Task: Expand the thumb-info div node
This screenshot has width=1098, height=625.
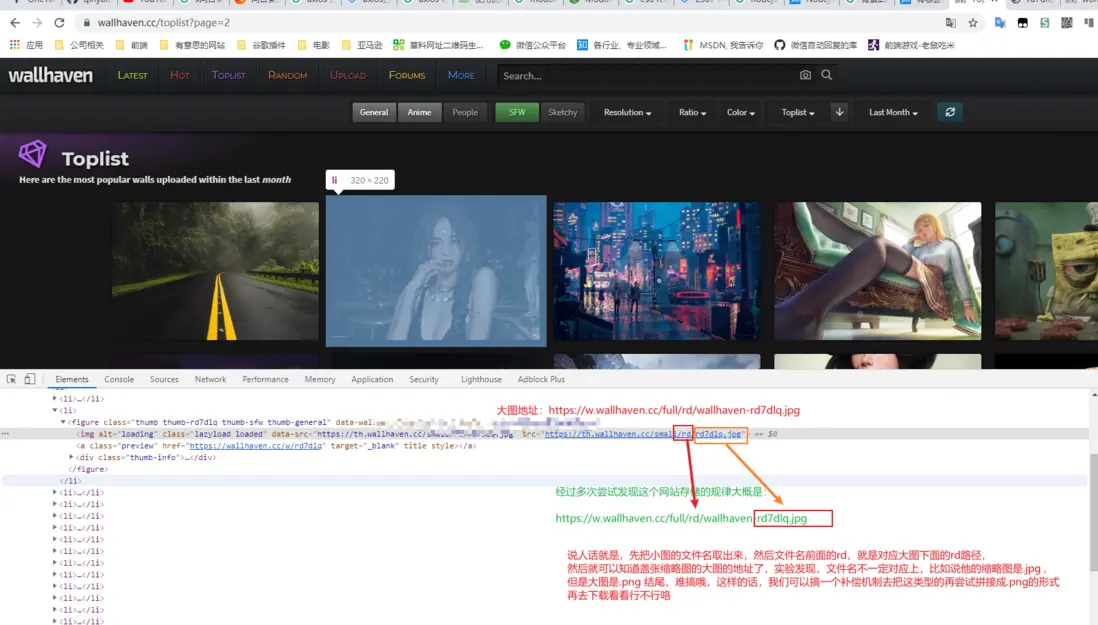Action: (x=71, y=457)
